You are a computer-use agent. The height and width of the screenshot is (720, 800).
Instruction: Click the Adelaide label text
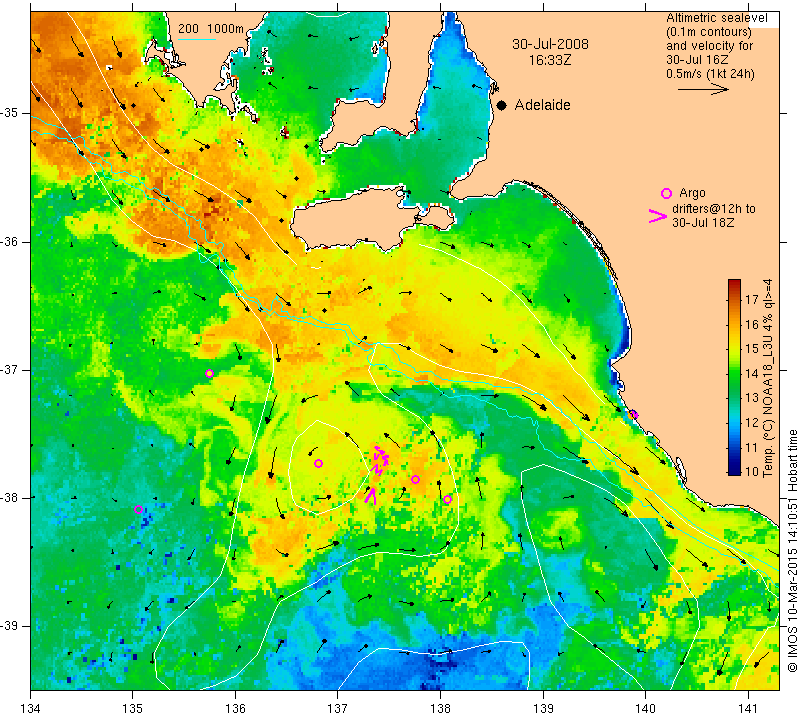coord(542,105)
